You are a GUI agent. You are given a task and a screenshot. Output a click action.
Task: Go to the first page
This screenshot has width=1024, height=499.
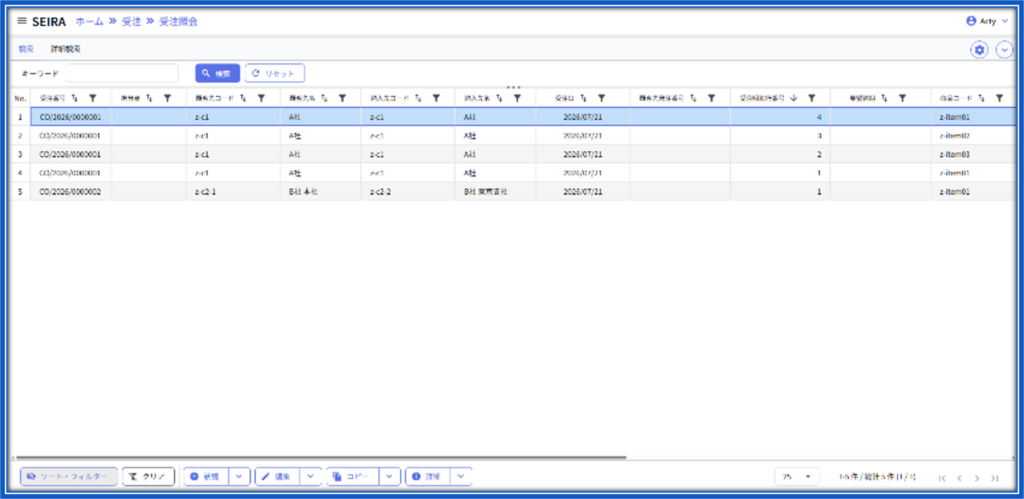click(x=942, y=477)
